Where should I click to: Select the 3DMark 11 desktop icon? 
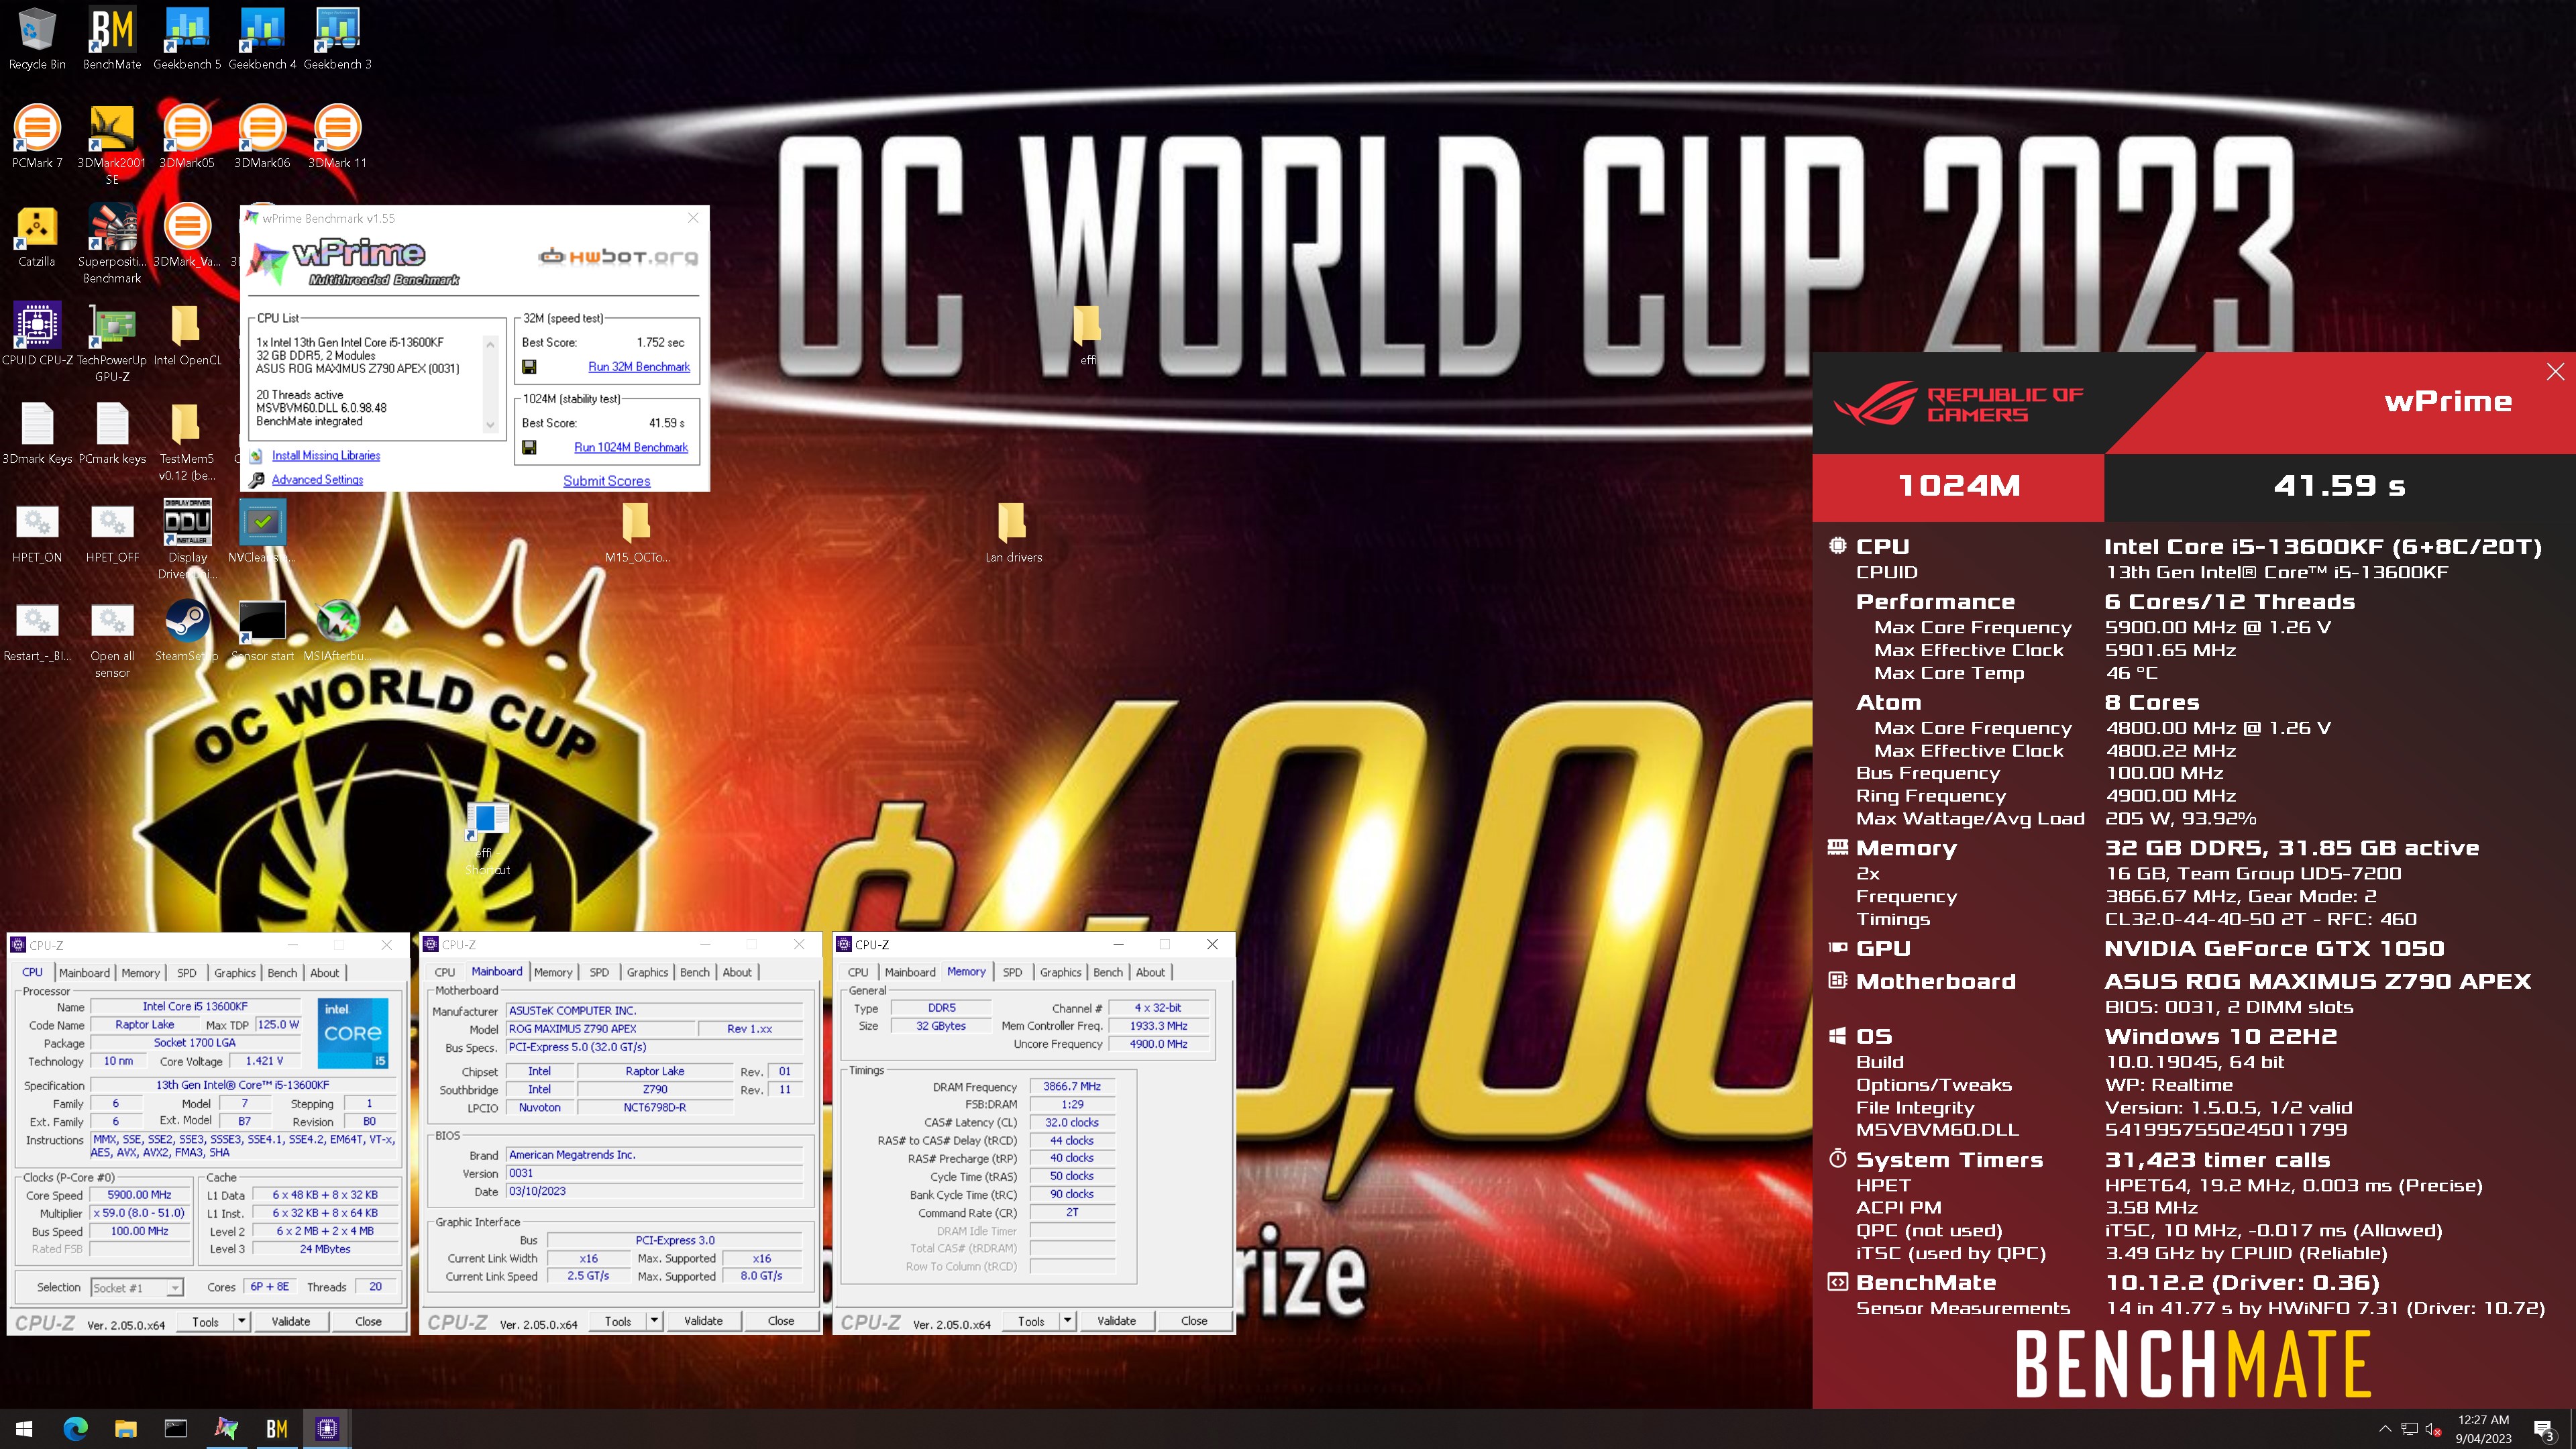pos(337,136)
